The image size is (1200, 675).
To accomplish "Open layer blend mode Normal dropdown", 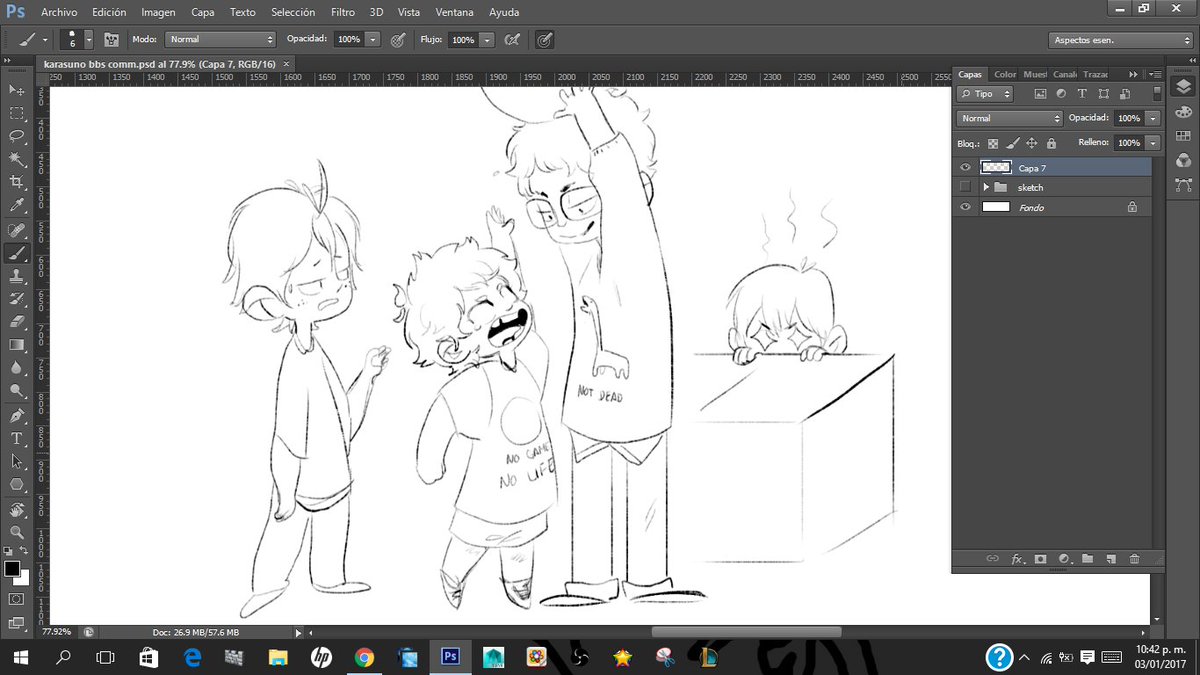I will pos(1008,118).
